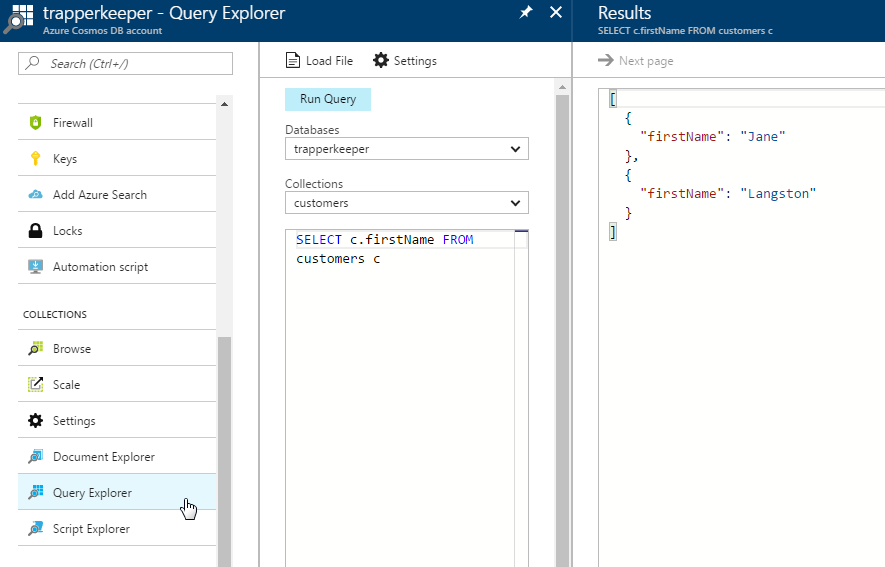Screen dimensions: 885x567
Task: Click the Query Explorer header grid icon
Action: pos(18,18)
